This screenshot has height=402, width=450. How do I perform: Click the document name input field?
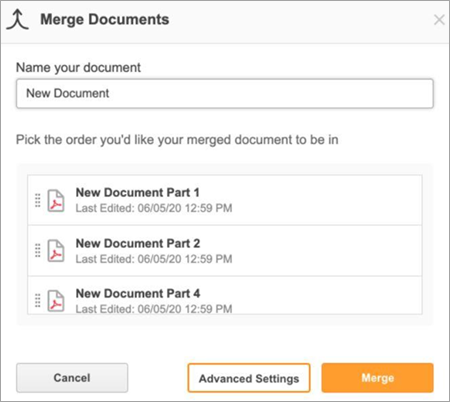225,93
